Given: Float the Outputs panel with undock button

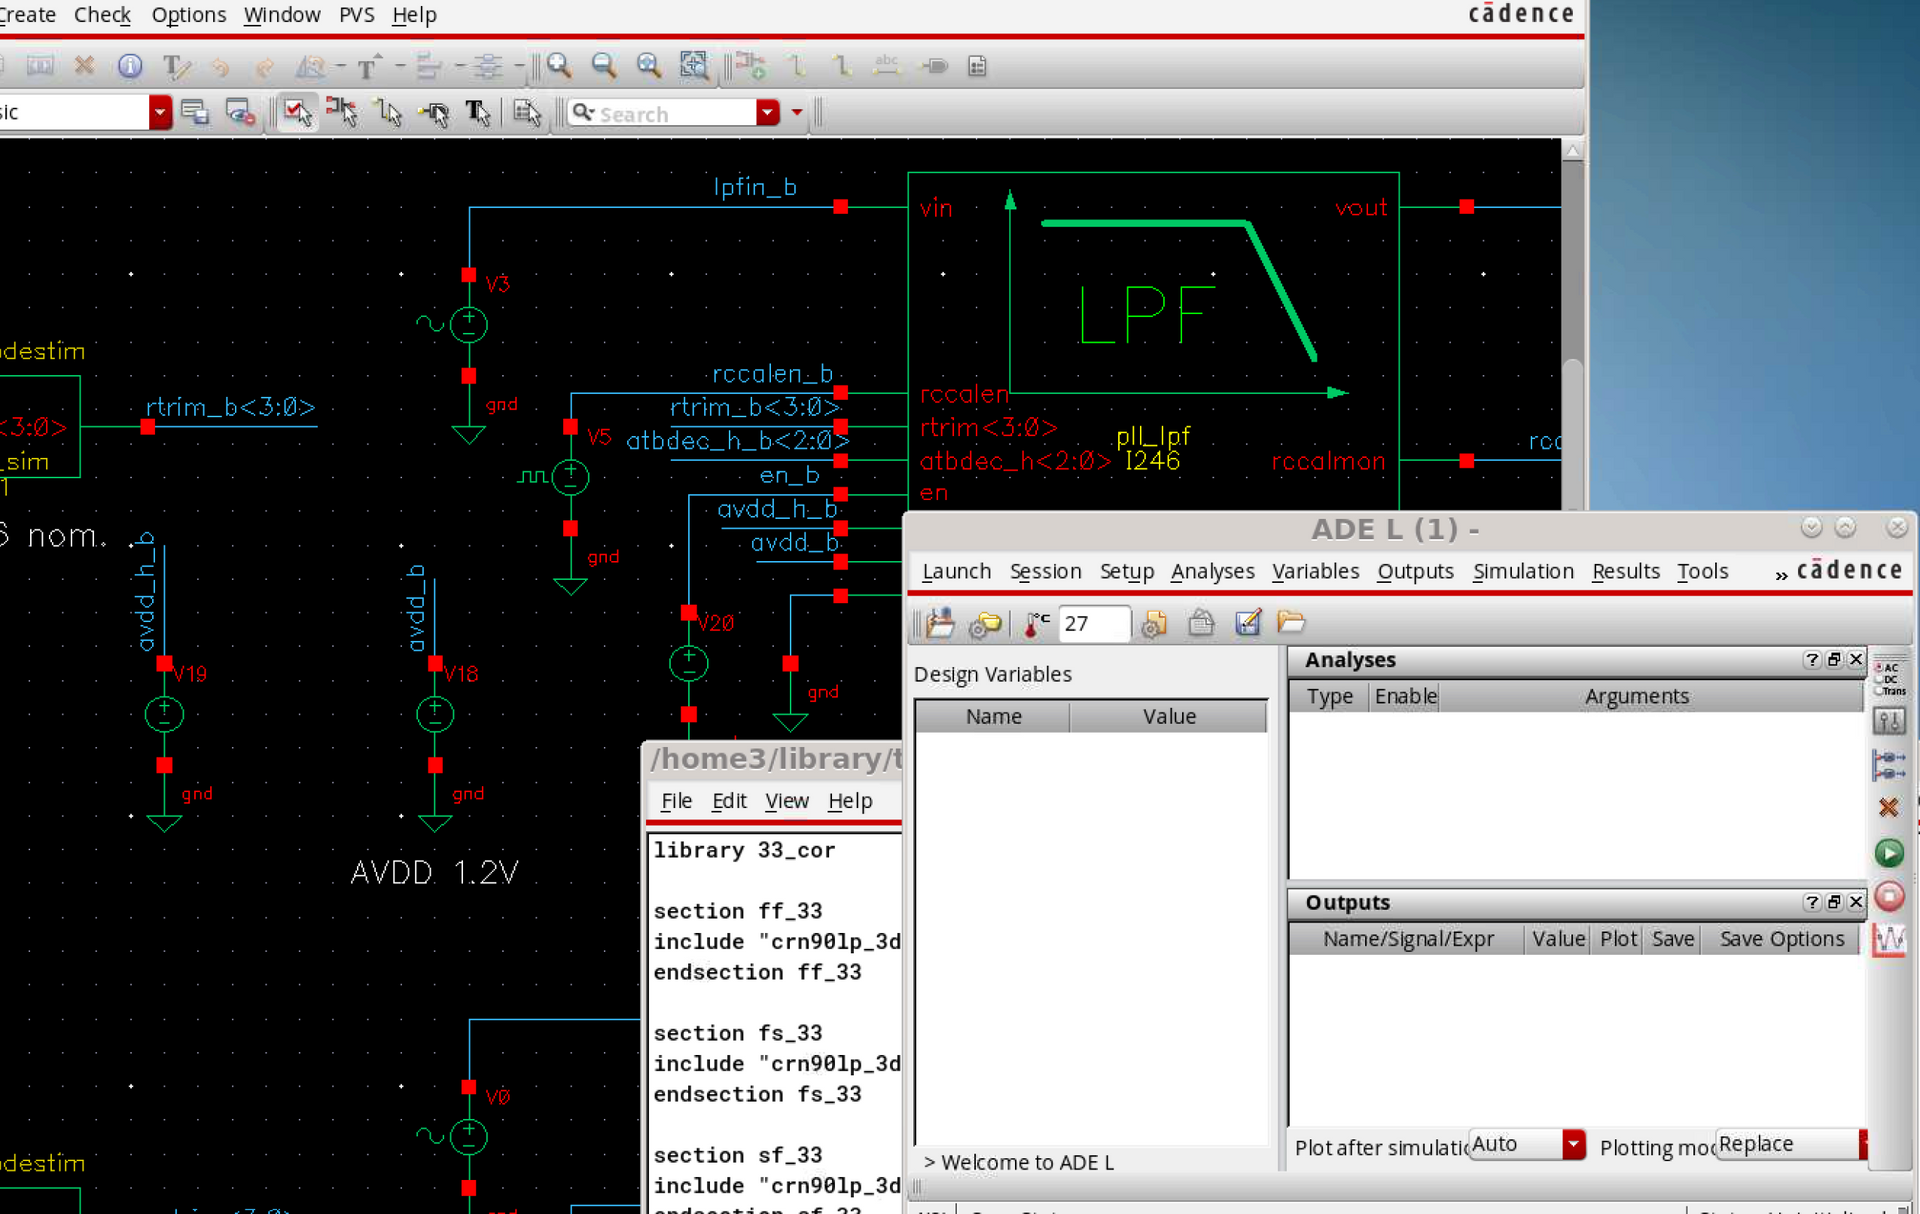Looking at the screenshot, I should coord(1834,902).
